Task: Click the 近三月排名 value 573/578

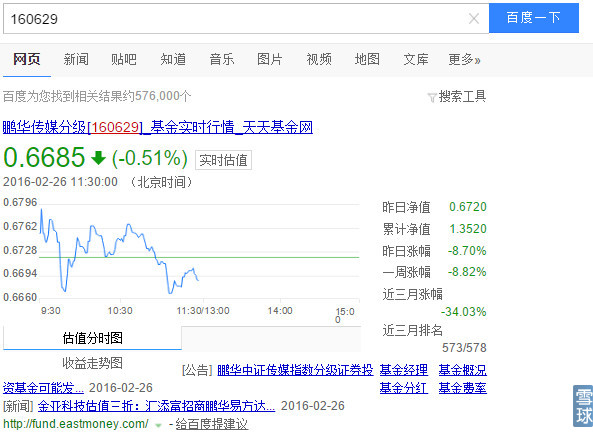Action: click(464, 348)
